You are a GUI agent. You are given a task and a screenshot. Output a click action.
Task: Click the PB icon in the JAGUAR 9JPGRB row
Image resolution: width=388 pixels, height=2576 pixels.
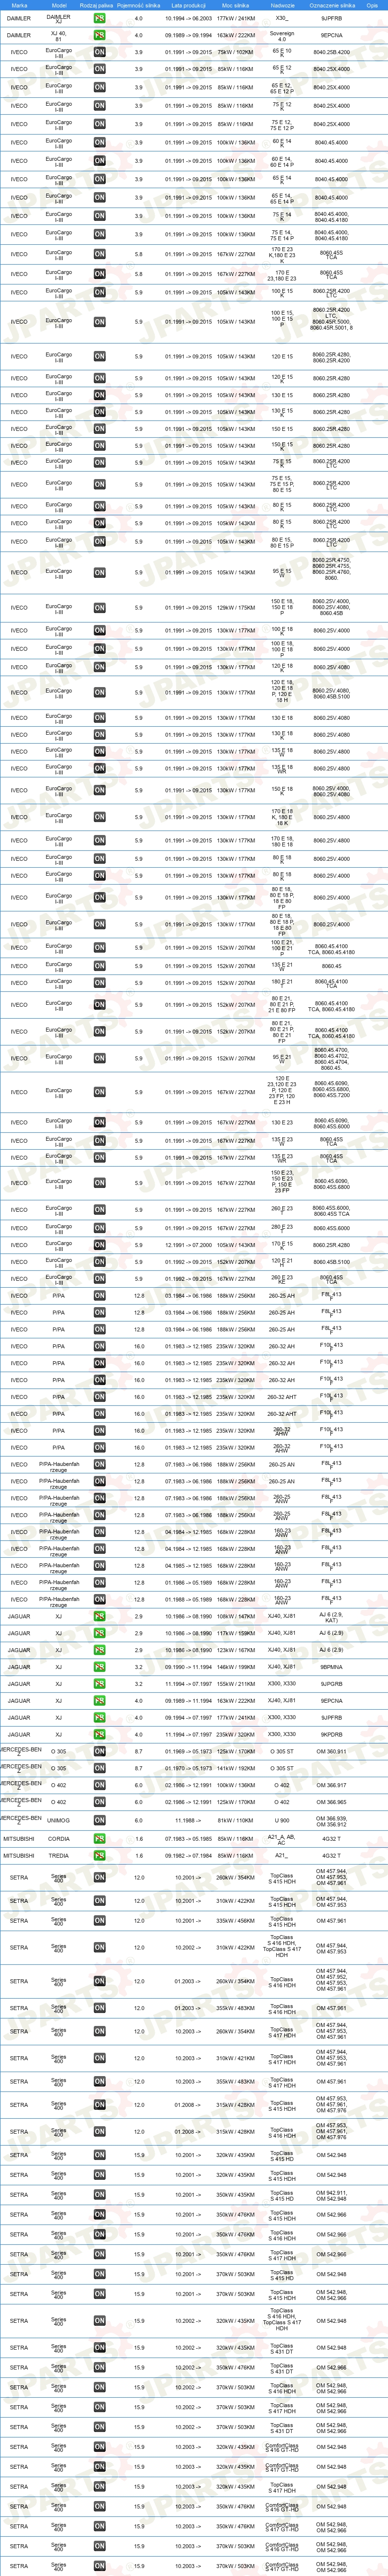click(99, 1684)
